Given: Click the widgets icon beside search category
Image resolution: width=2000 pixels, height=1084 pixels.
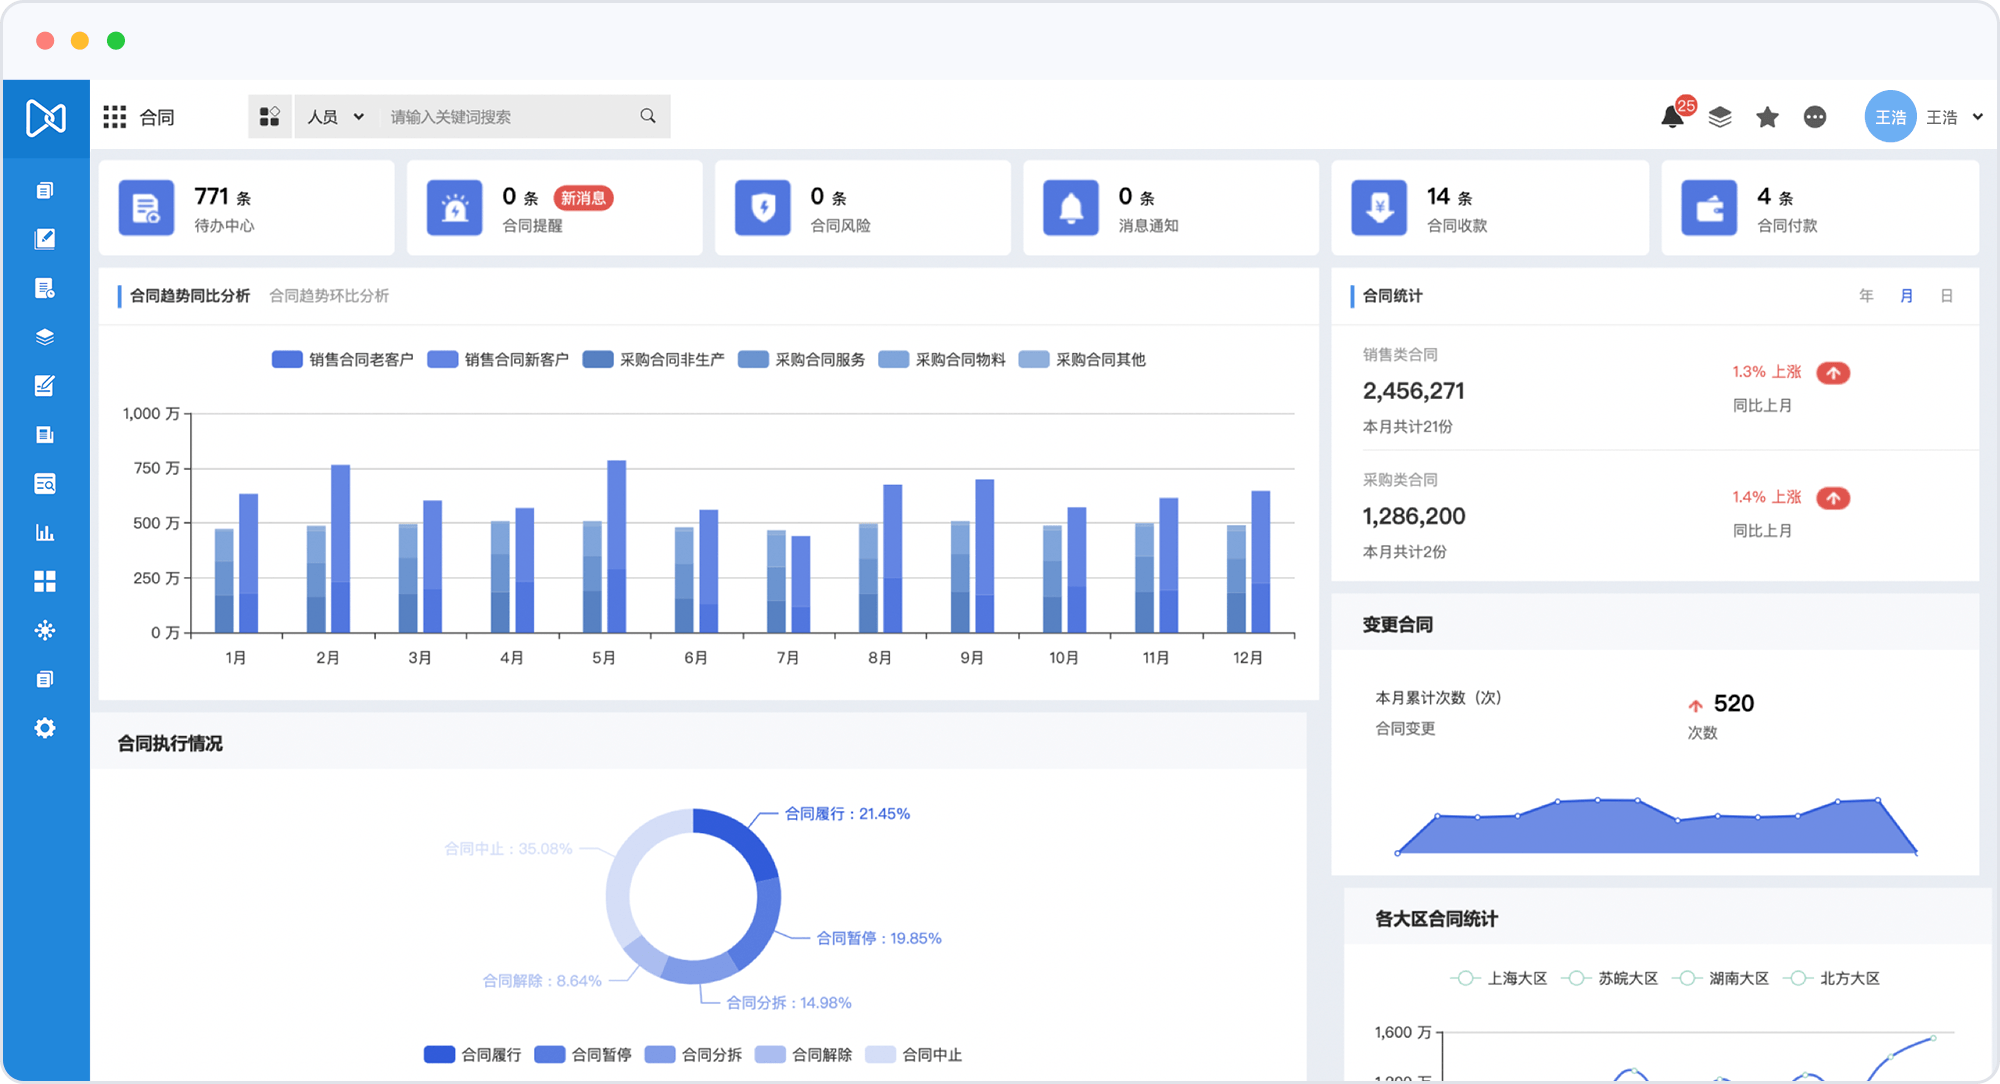Looking at the screenshot, I should tap(270, 117).
